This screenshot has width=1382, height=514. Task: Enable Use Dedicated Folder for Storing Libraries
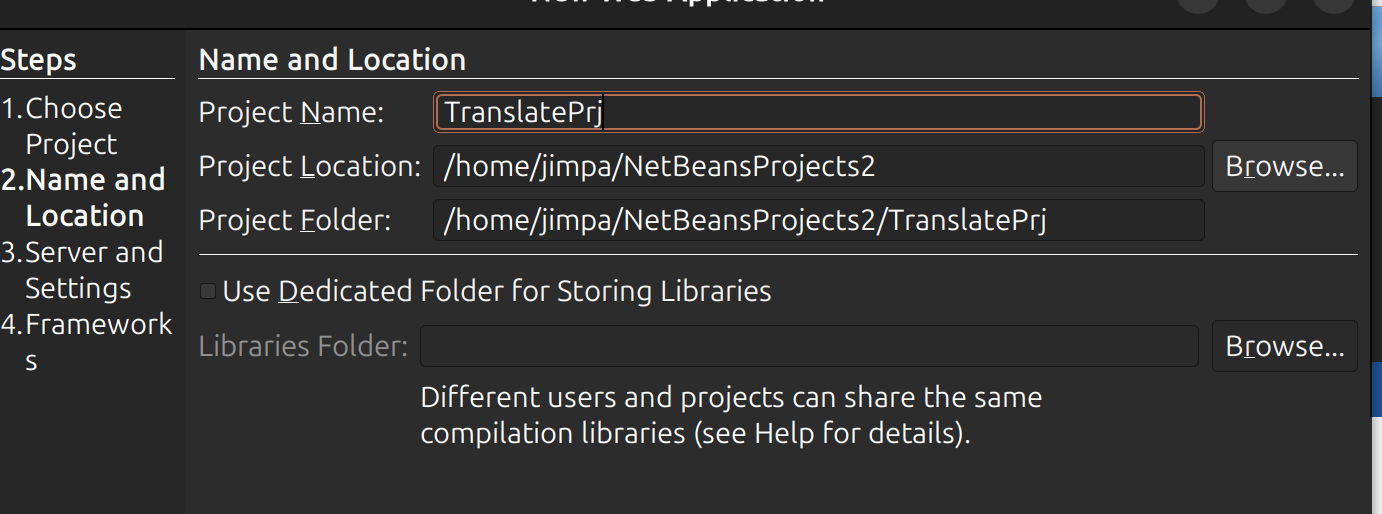point(208,292)
